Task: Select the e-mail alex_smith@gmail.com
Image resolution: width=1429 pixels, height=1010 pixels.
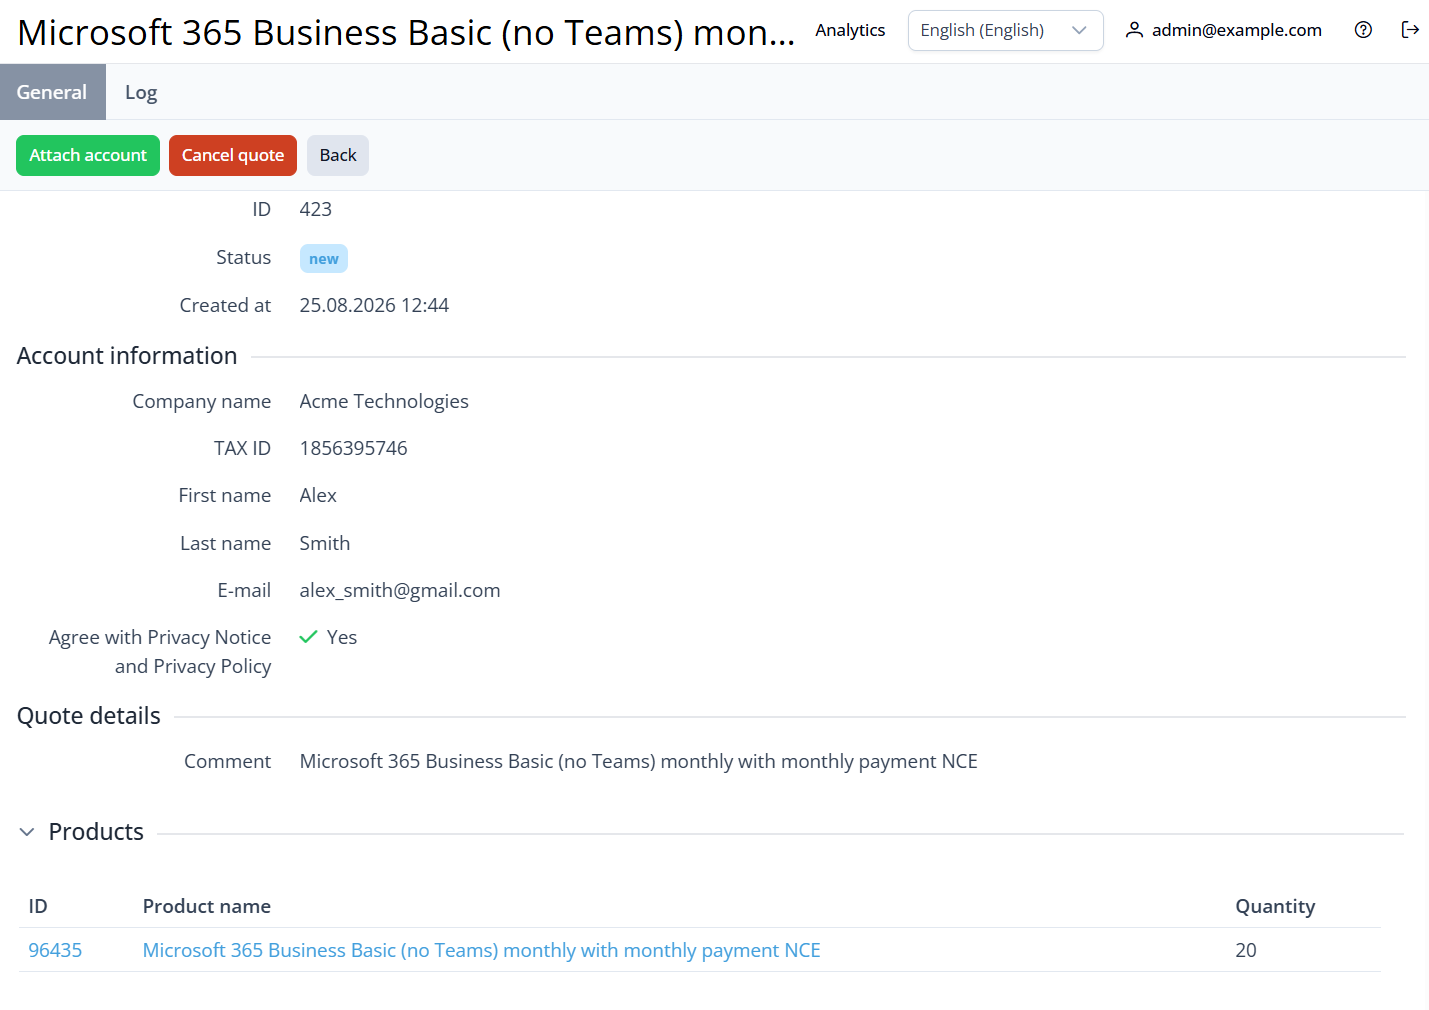Action: tap(400, 590)
